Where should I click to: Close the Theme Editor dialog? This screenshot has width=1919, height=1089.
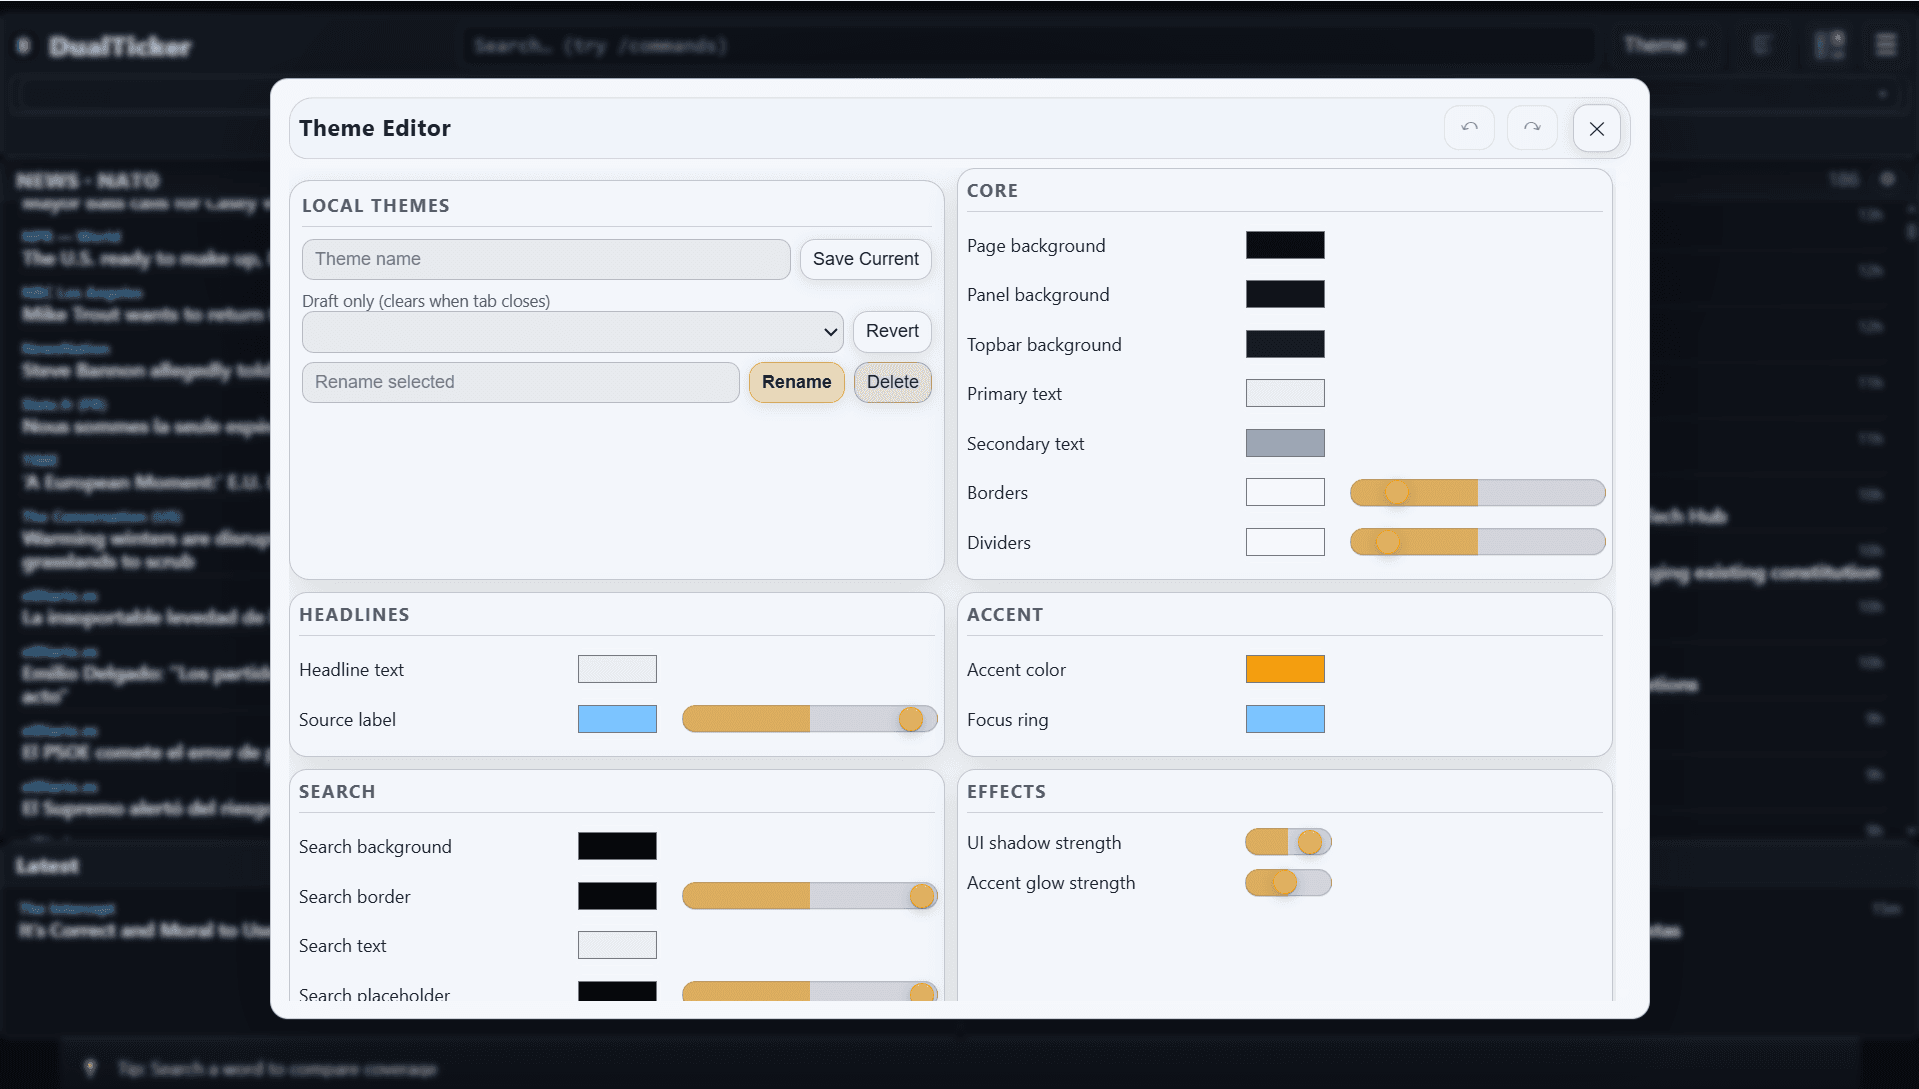(x=1597, y=128)
